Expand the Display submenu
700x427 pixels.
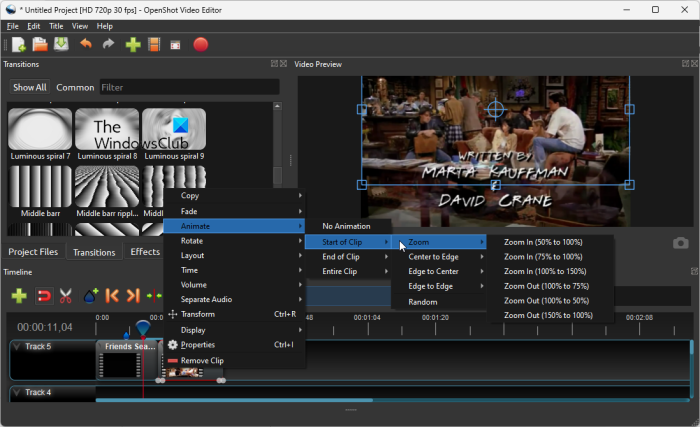[234, 330]
